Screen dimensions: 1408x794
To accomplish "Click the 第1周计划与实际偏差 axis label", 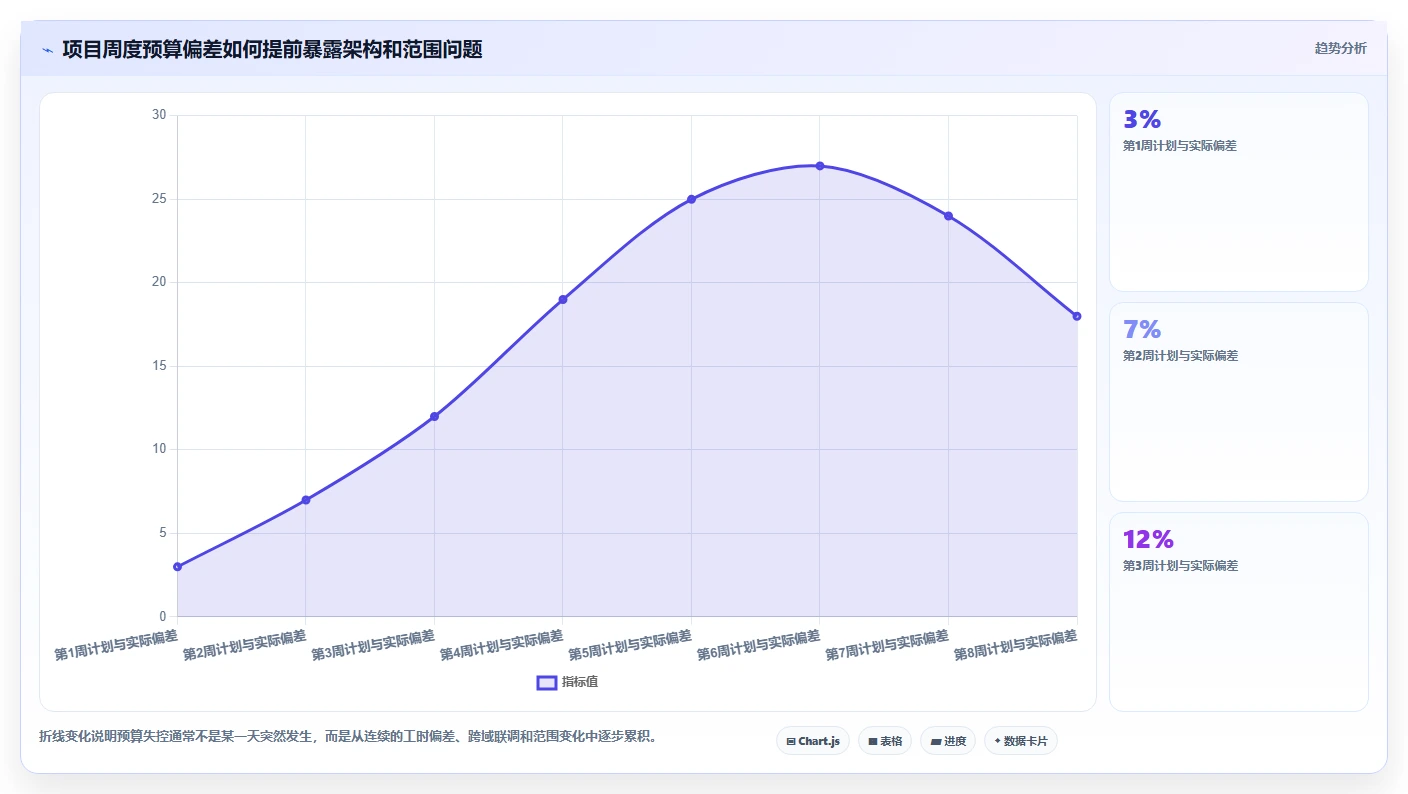I will (116, 645).
